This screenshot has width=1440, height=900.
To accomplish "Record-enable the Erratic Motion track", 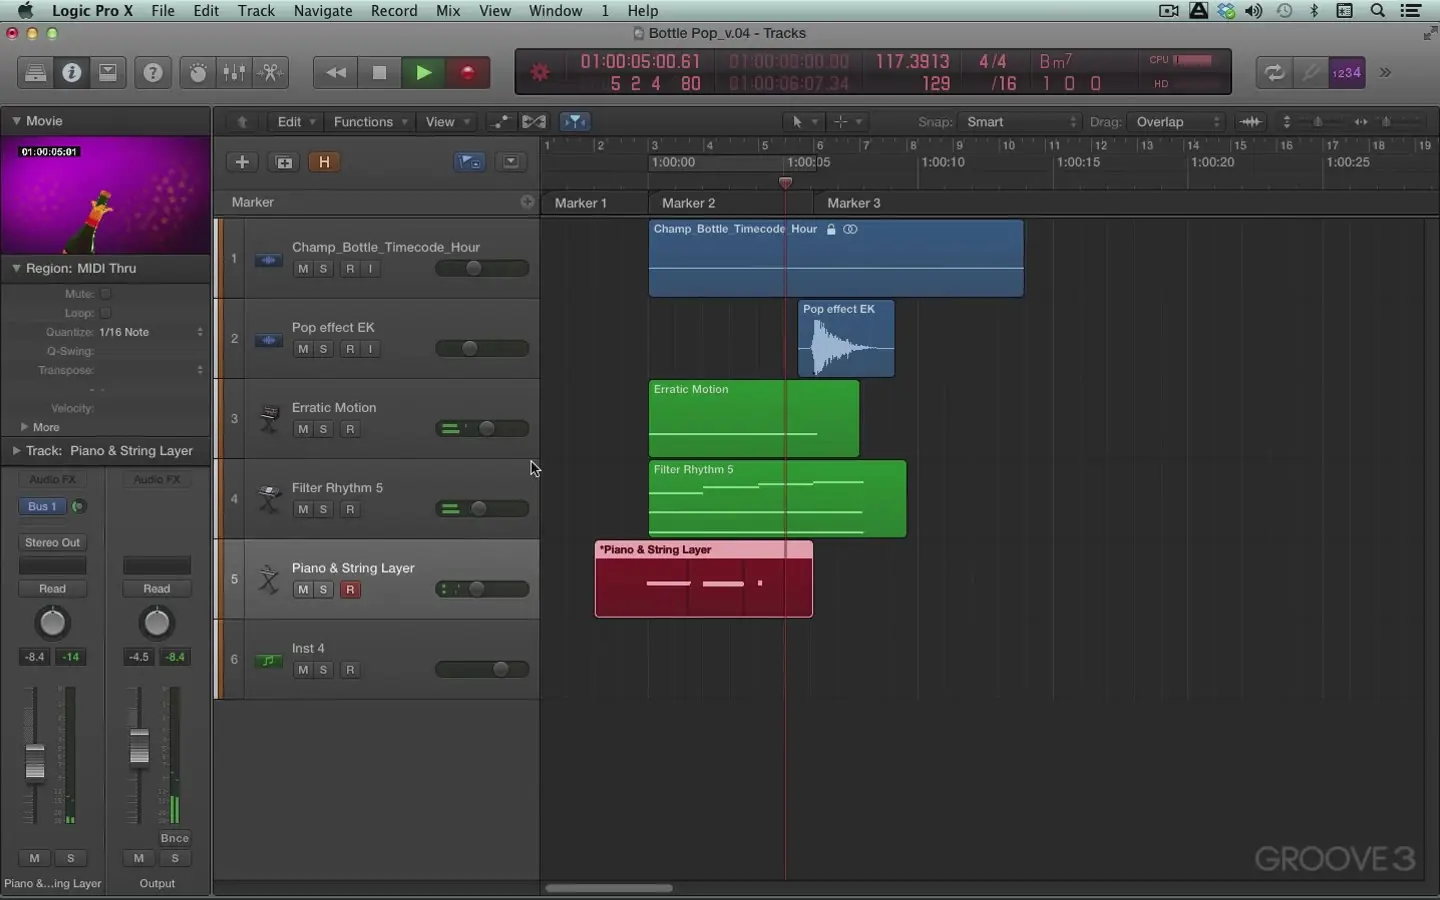I will tap(350, 429).
